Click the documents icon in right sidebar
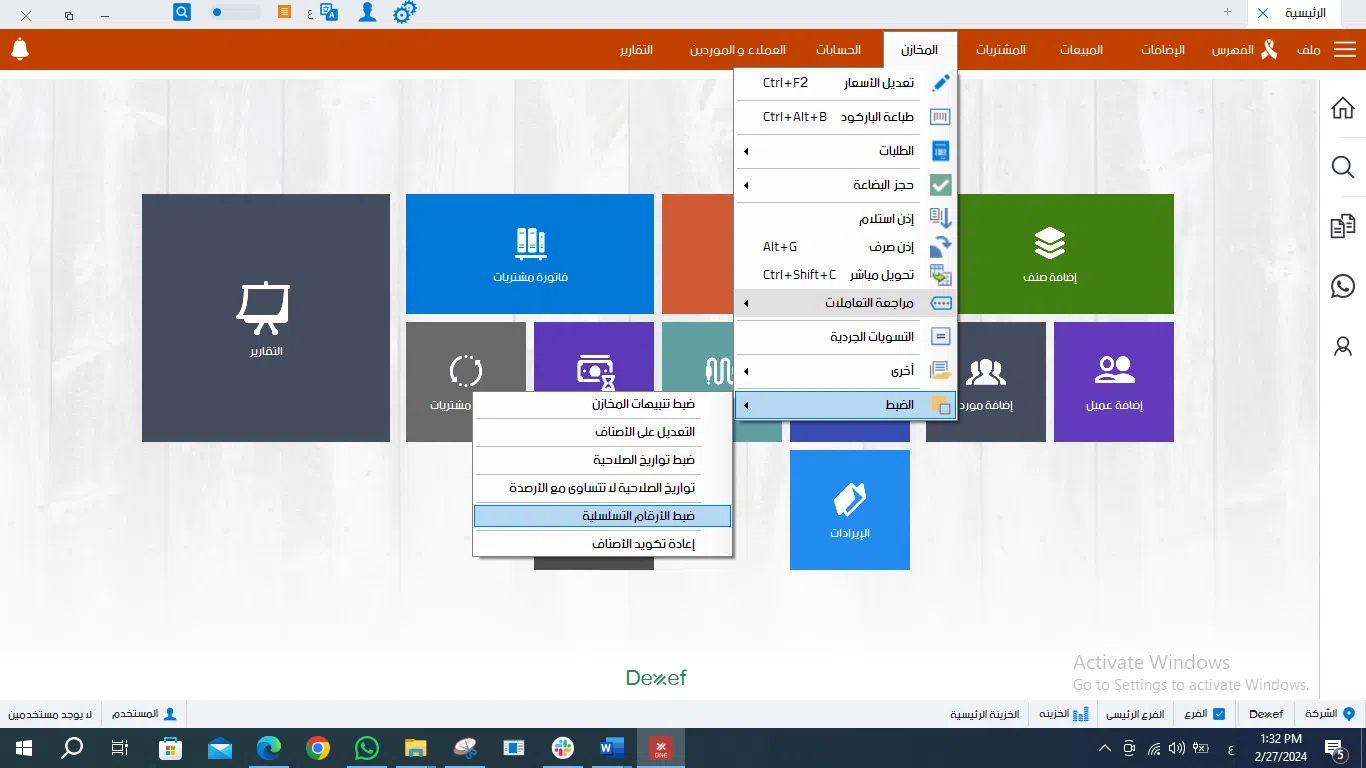 coord(1343,226)
